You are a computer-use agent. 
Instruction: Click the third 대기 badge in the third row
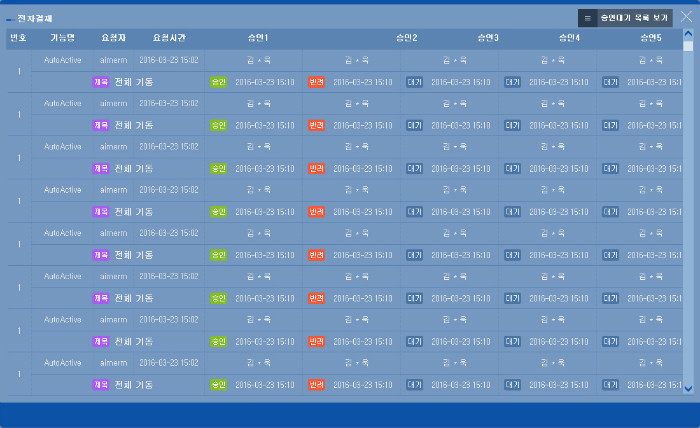tap(610, 169)
